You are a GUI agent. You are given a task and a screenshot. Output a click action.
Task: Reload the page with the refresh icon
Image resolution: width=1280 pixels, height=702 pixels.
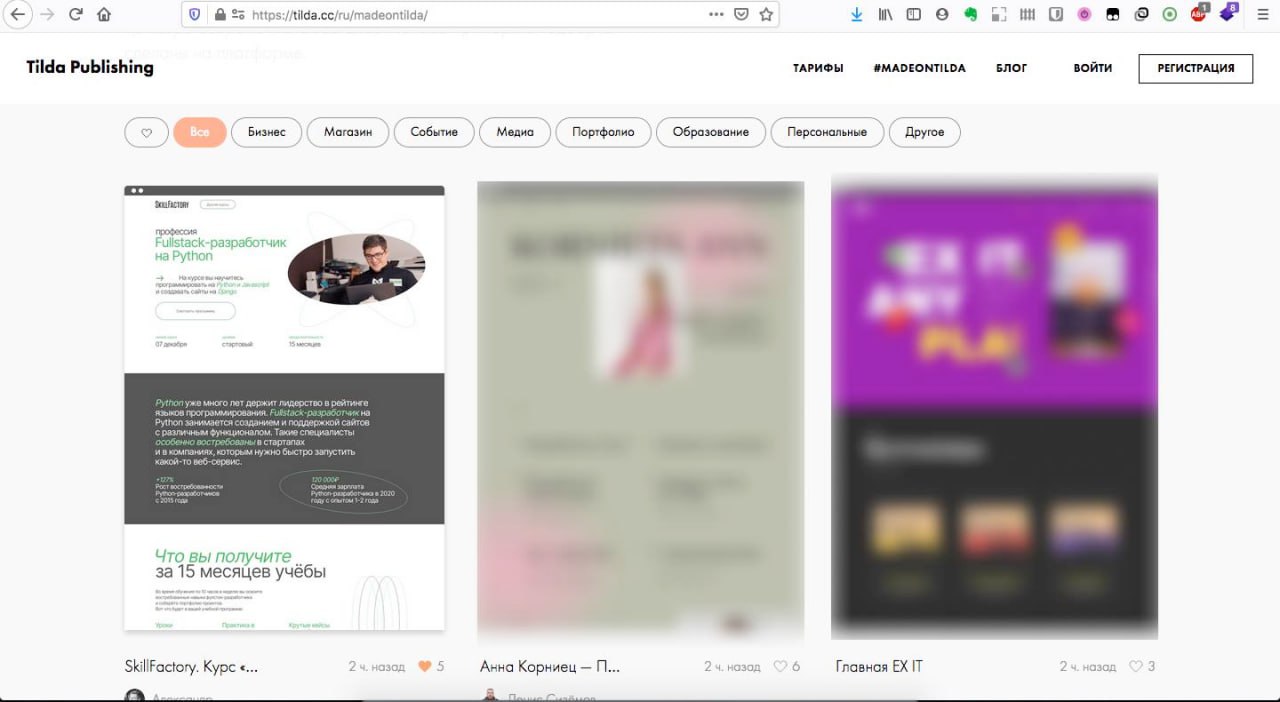click(x=76, y=15)
